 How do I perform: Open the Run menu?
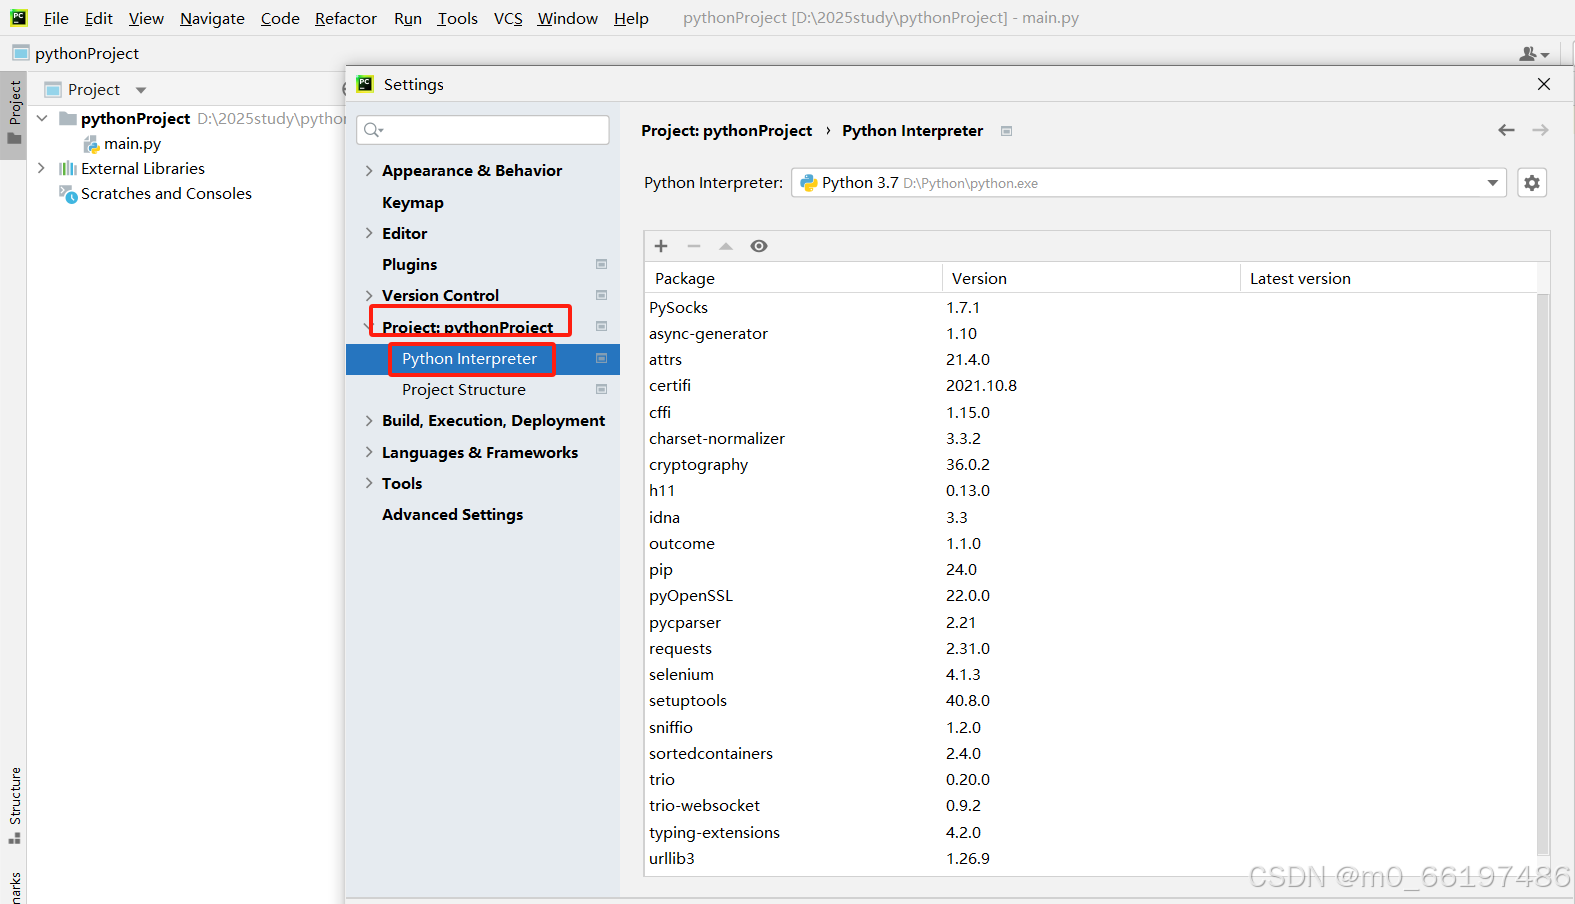coord(408,18)
